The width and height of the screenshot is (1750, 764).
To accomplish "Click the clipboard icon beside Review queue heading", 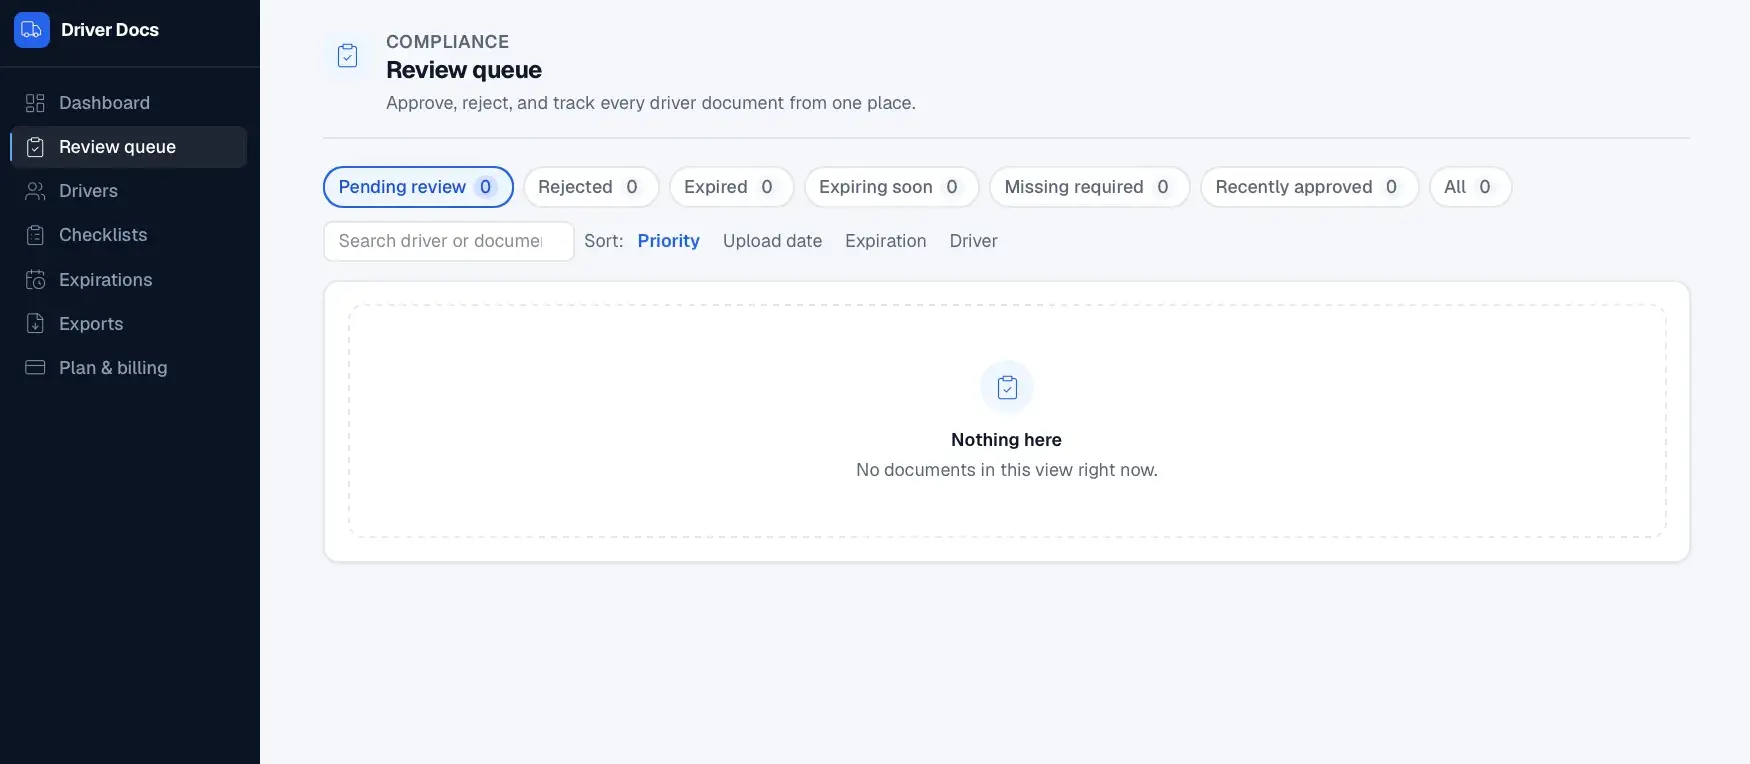I will tap(348, 56).
